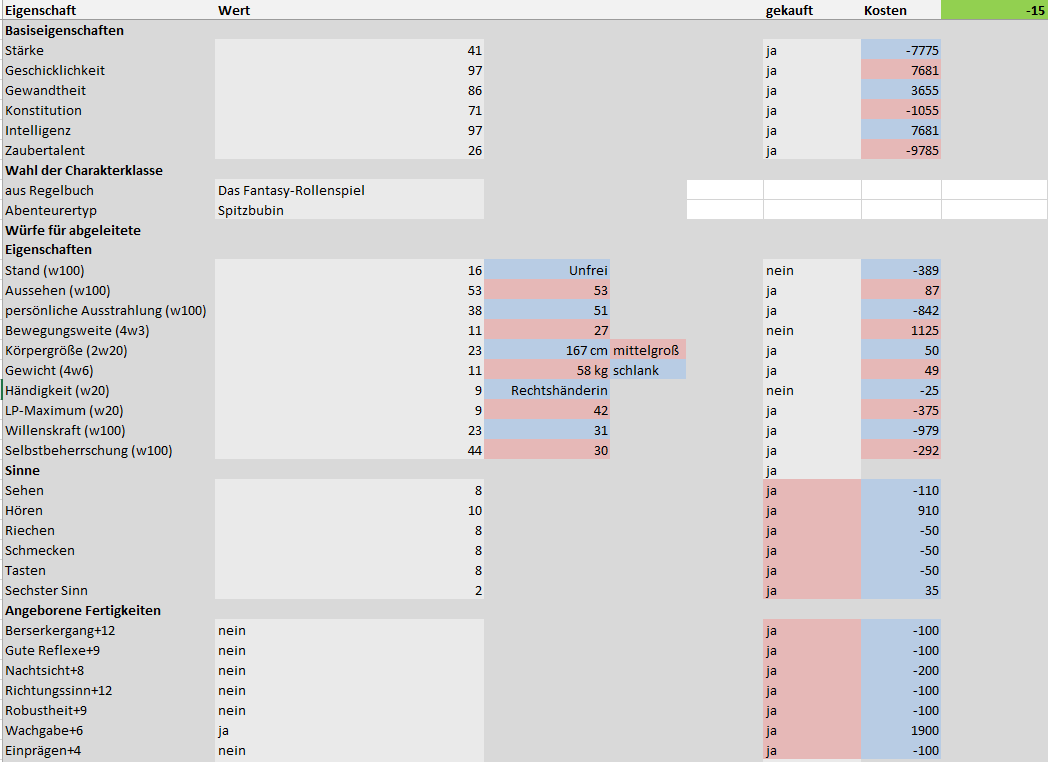Select the "Eigenschaft" header cell

pos(107,10)
